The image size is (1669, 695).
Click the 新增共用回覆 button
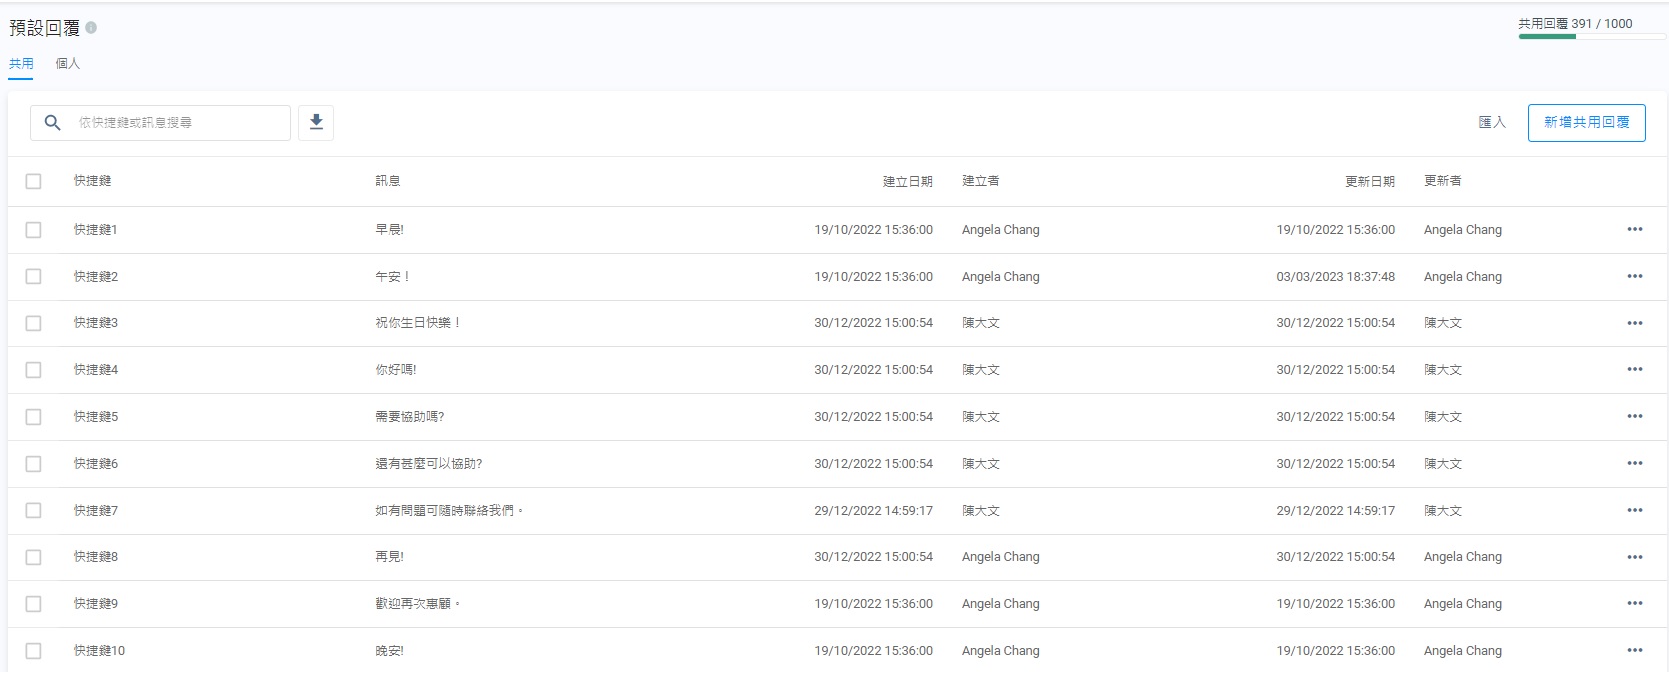pyautogui.click(x=1586, y=122)
